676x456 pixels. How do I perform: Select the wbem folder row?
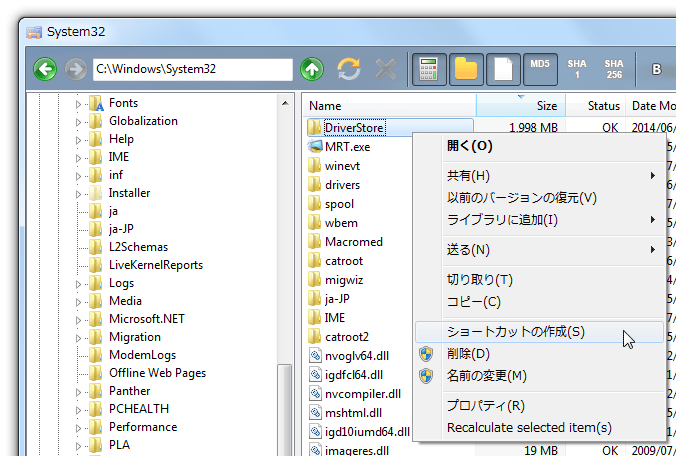(333, 223)
